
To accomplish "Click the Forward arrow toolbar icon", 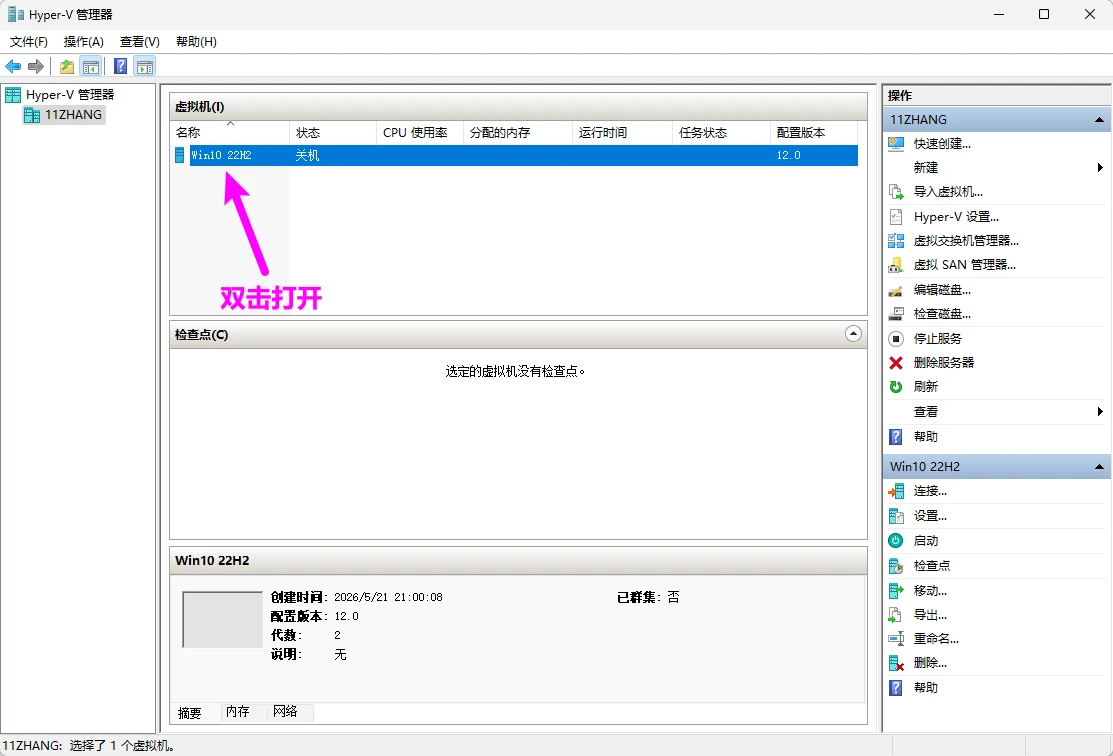I will tap(35, 67).
